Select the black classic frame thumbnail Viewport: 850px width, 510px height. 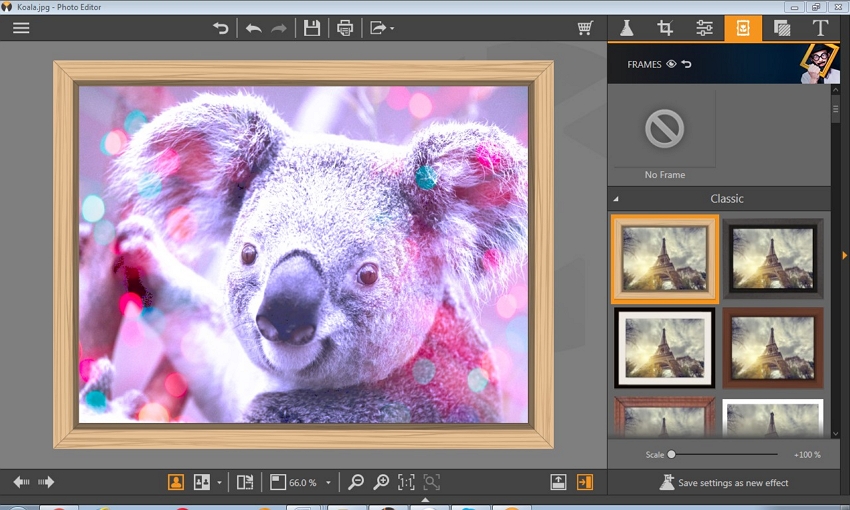click(772, 258)
